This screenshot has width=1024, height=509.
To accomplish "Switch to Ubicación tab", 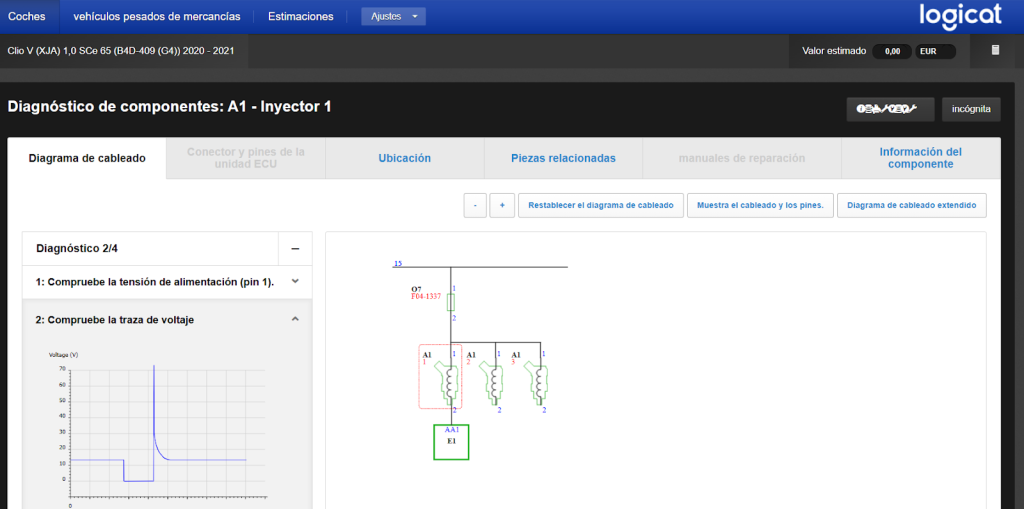I will pyautogui.click(x=404, y=158).
